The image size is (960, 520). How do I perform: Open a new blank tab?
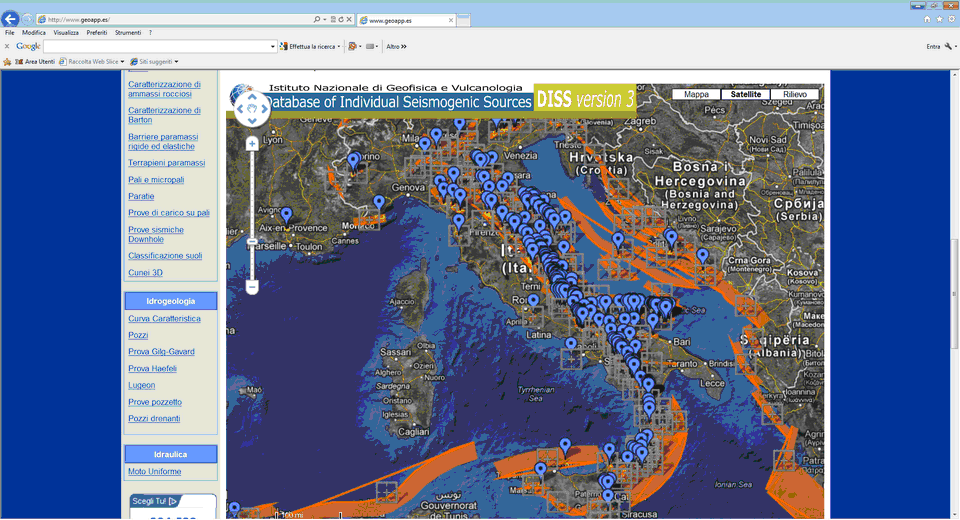464,20
